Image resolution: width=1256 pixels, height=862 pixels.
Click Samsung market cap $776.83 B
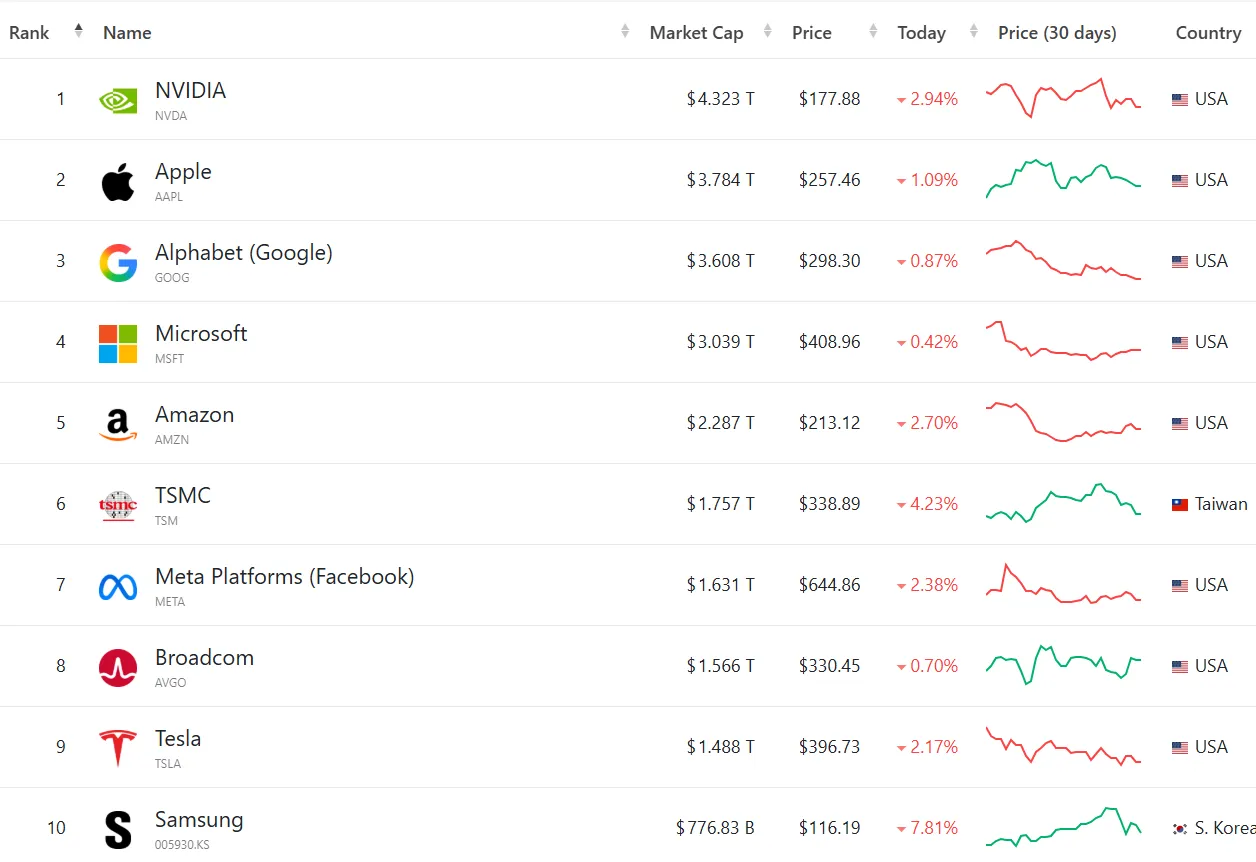[x=715, y=828]
